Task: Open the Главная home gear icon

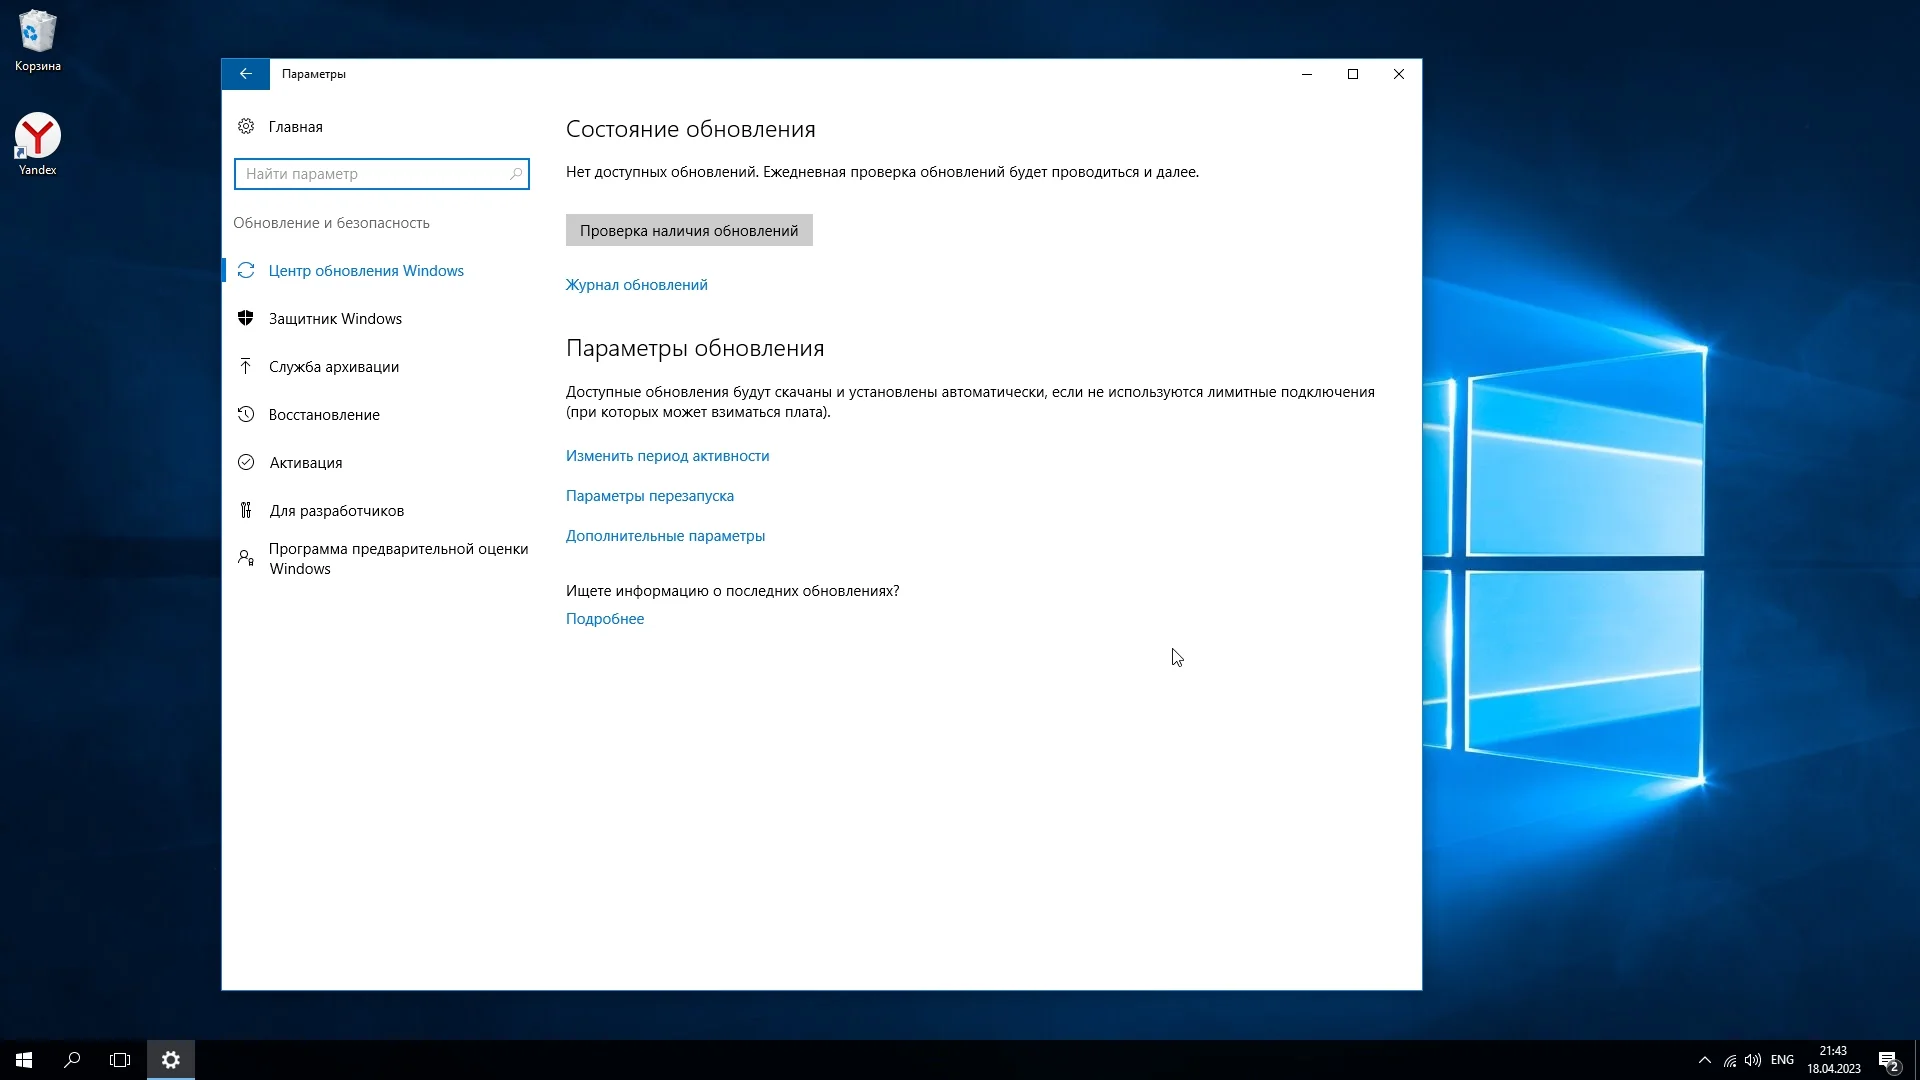Action: tap(246, 126)
